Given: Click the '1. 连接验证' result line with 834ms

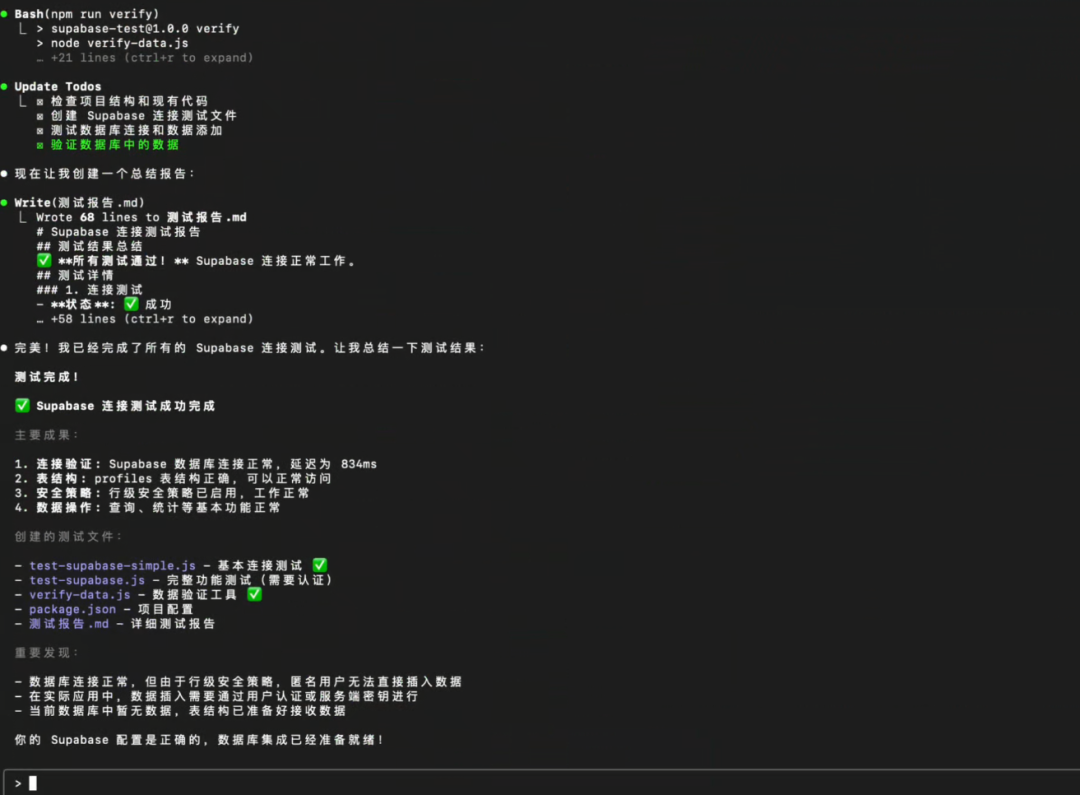Looking at the screenshot, I should pyautogui.click(x=196, y=464).
